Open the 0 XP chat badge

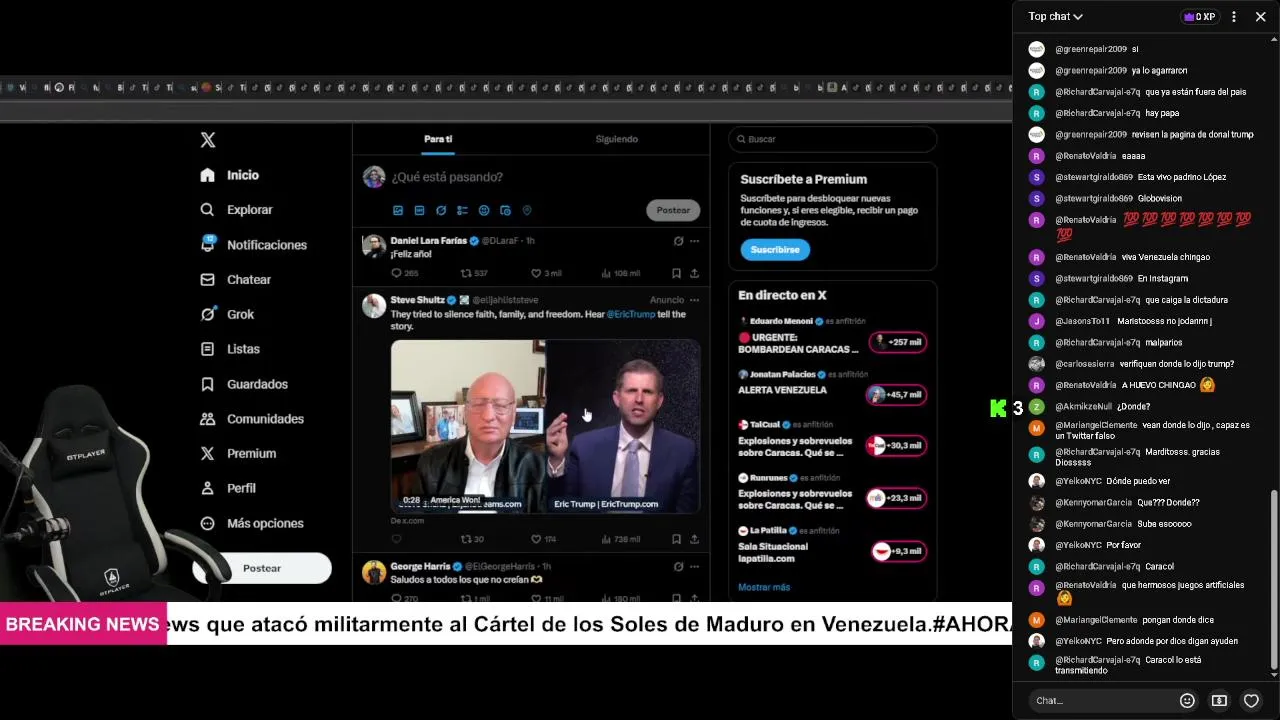click(1199, 17)
